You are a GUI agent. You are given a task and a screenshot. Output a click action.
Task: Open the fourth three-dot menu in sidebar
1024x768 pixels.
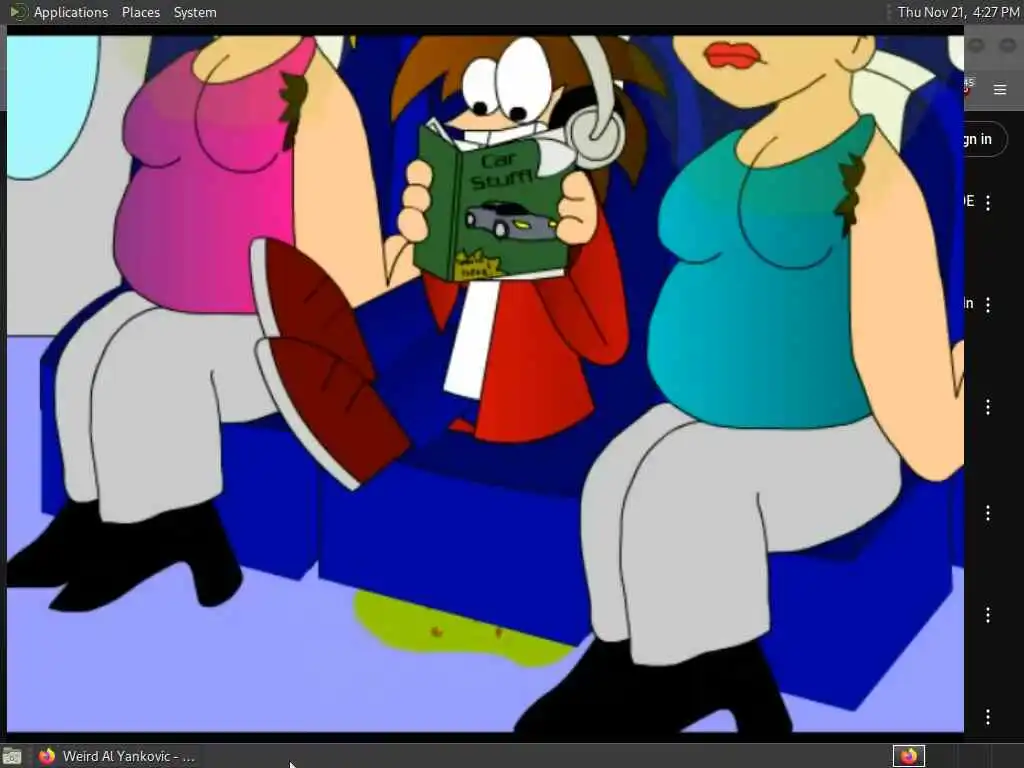(988, 513)
